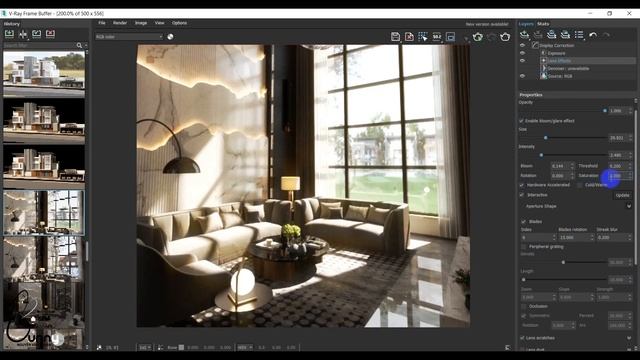This screenshot has height=360, width=640.
Task: Toggle Hardware Accelerated checkbox
Action: [522, 185]
